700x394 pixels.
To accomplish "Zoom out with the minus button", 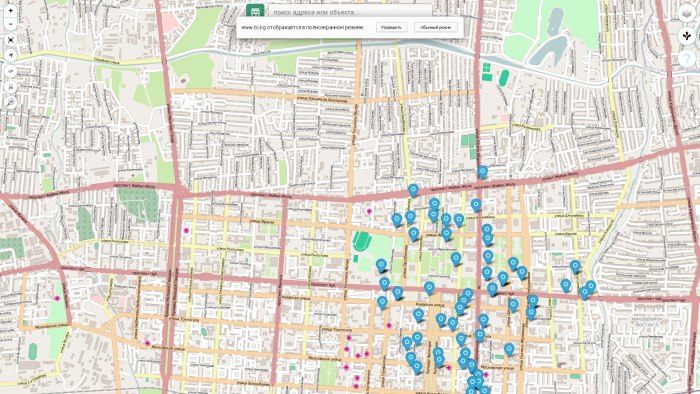I will (11, 23).
